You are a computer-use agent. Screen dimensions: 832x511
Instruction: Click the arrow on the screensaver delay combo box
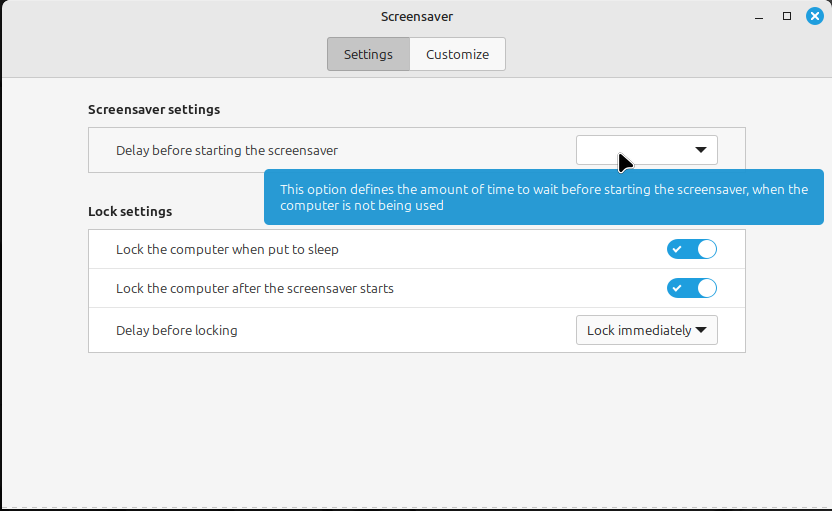(700, 150)
